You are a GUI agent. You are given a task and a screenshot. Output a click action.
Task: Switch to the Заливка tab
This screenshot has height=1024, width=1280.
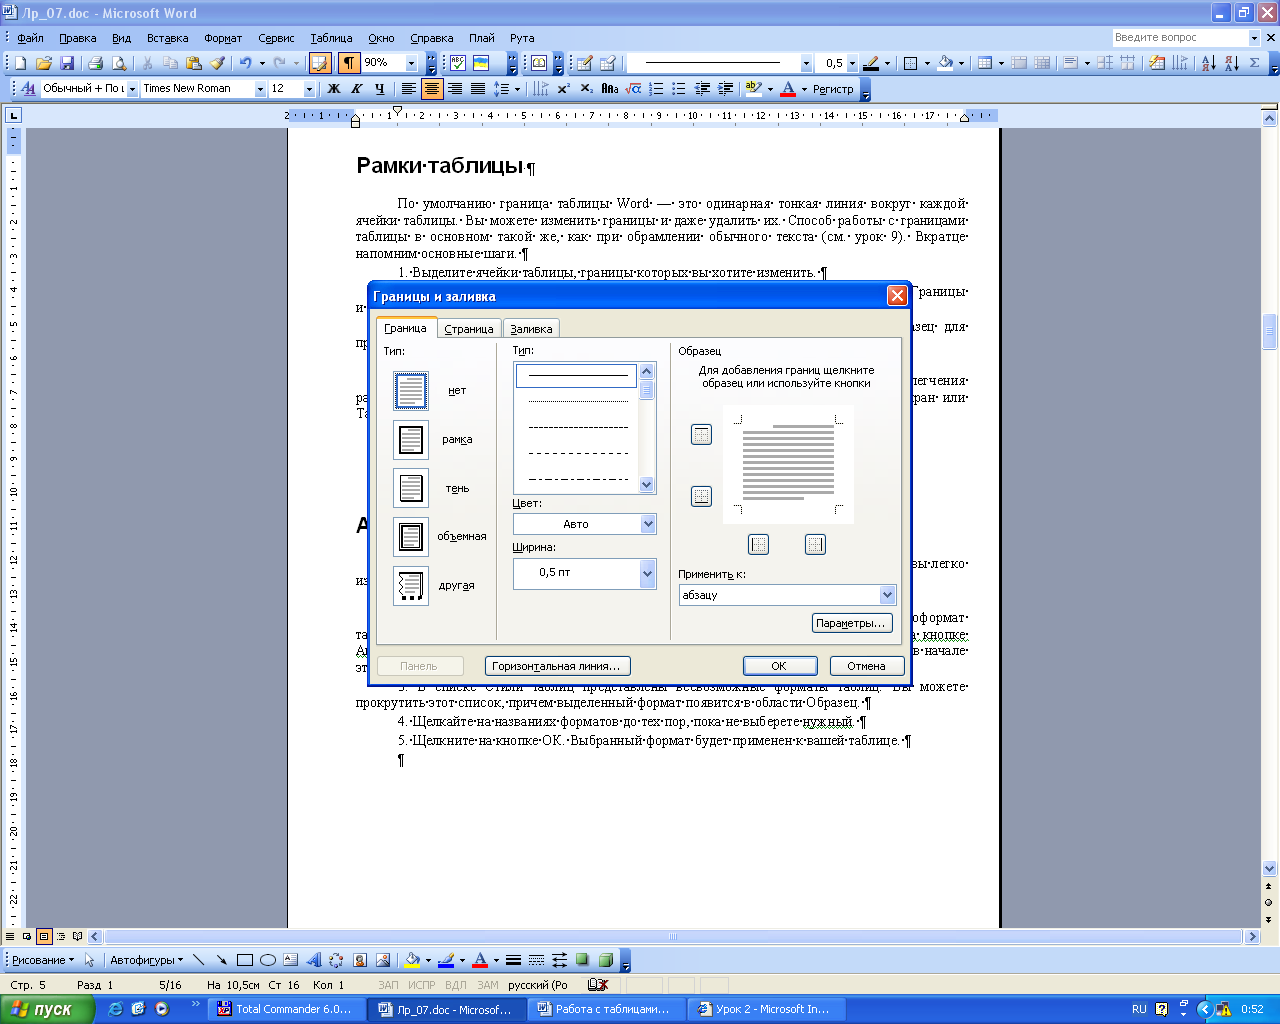tap(531, 329)
